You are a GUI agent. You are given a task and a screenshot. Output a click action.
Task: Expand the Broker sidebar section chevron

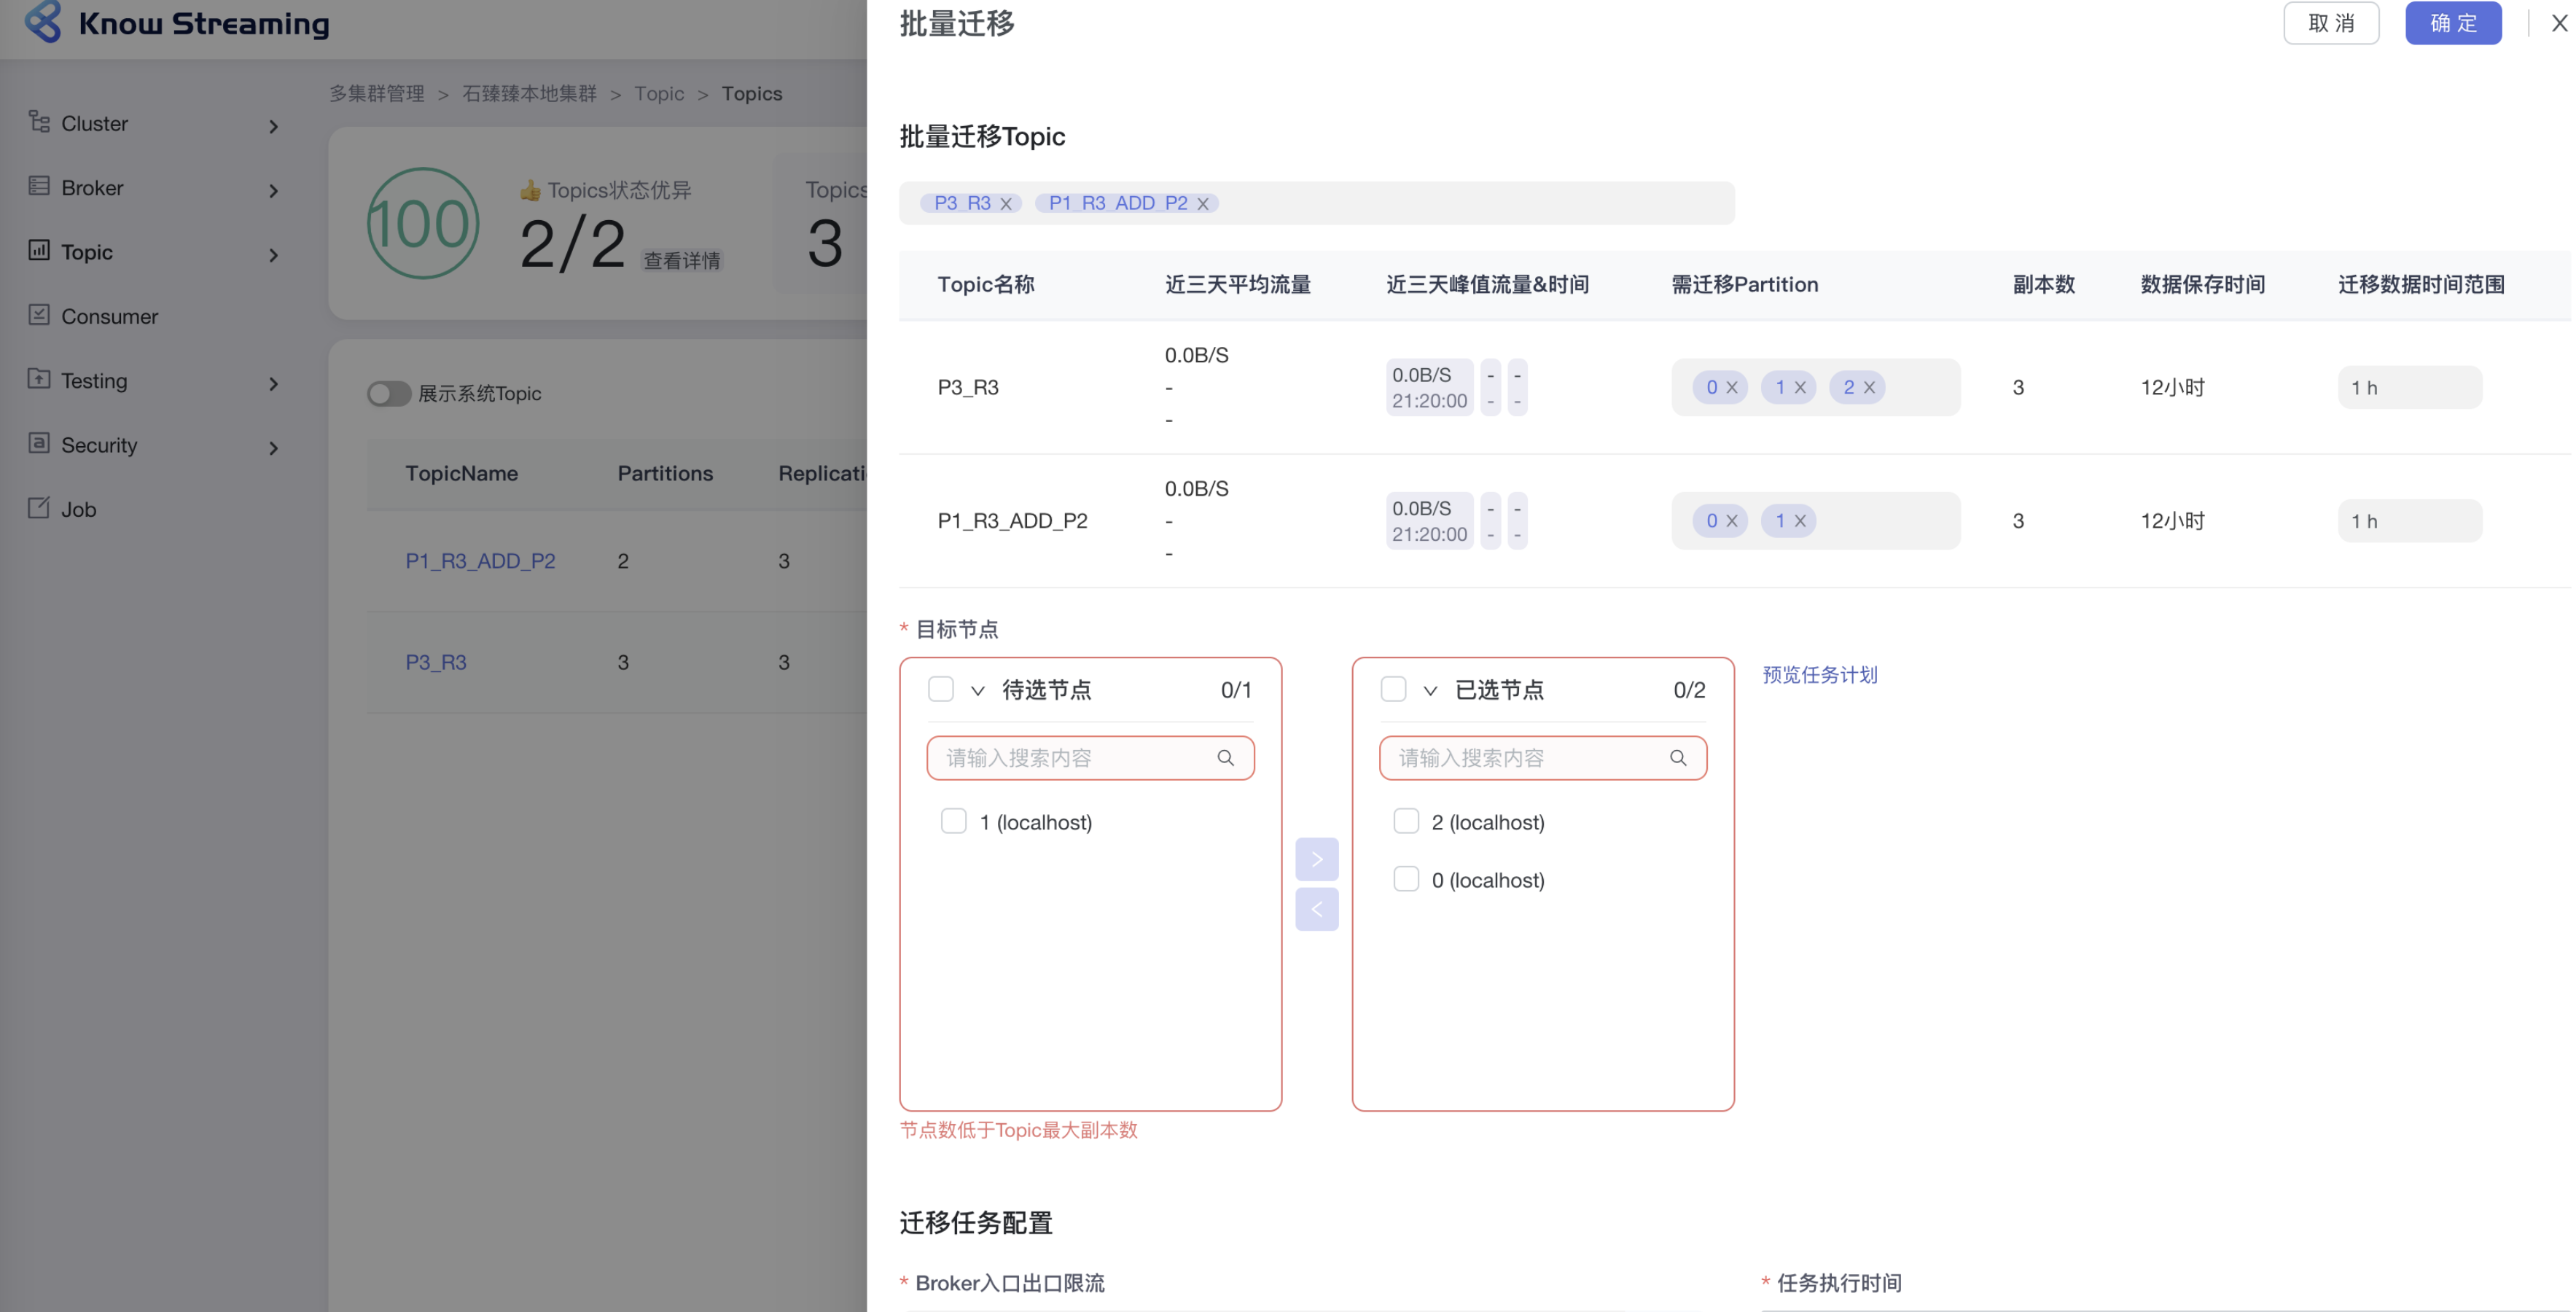[274, 190]
